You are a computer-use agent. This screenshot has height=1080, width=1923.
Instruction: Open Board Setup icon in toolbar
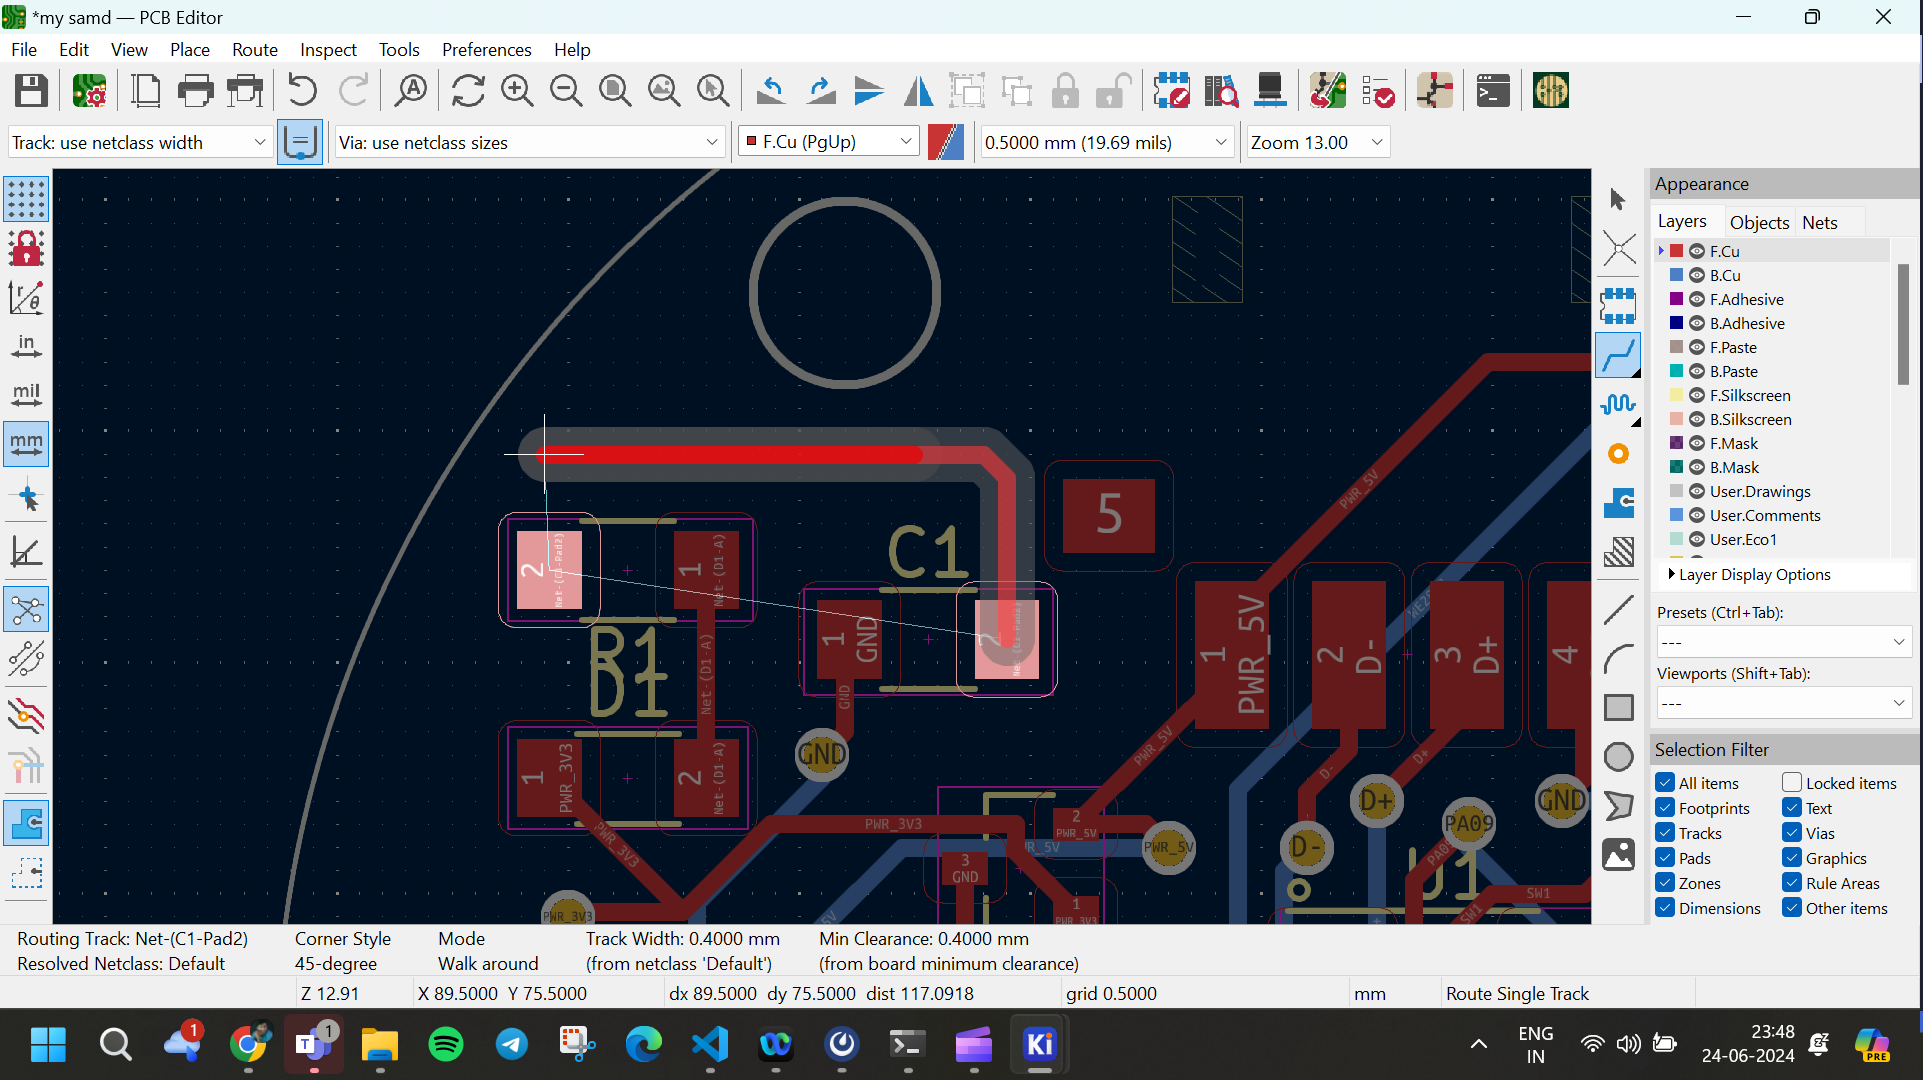[x=89, y=91]
